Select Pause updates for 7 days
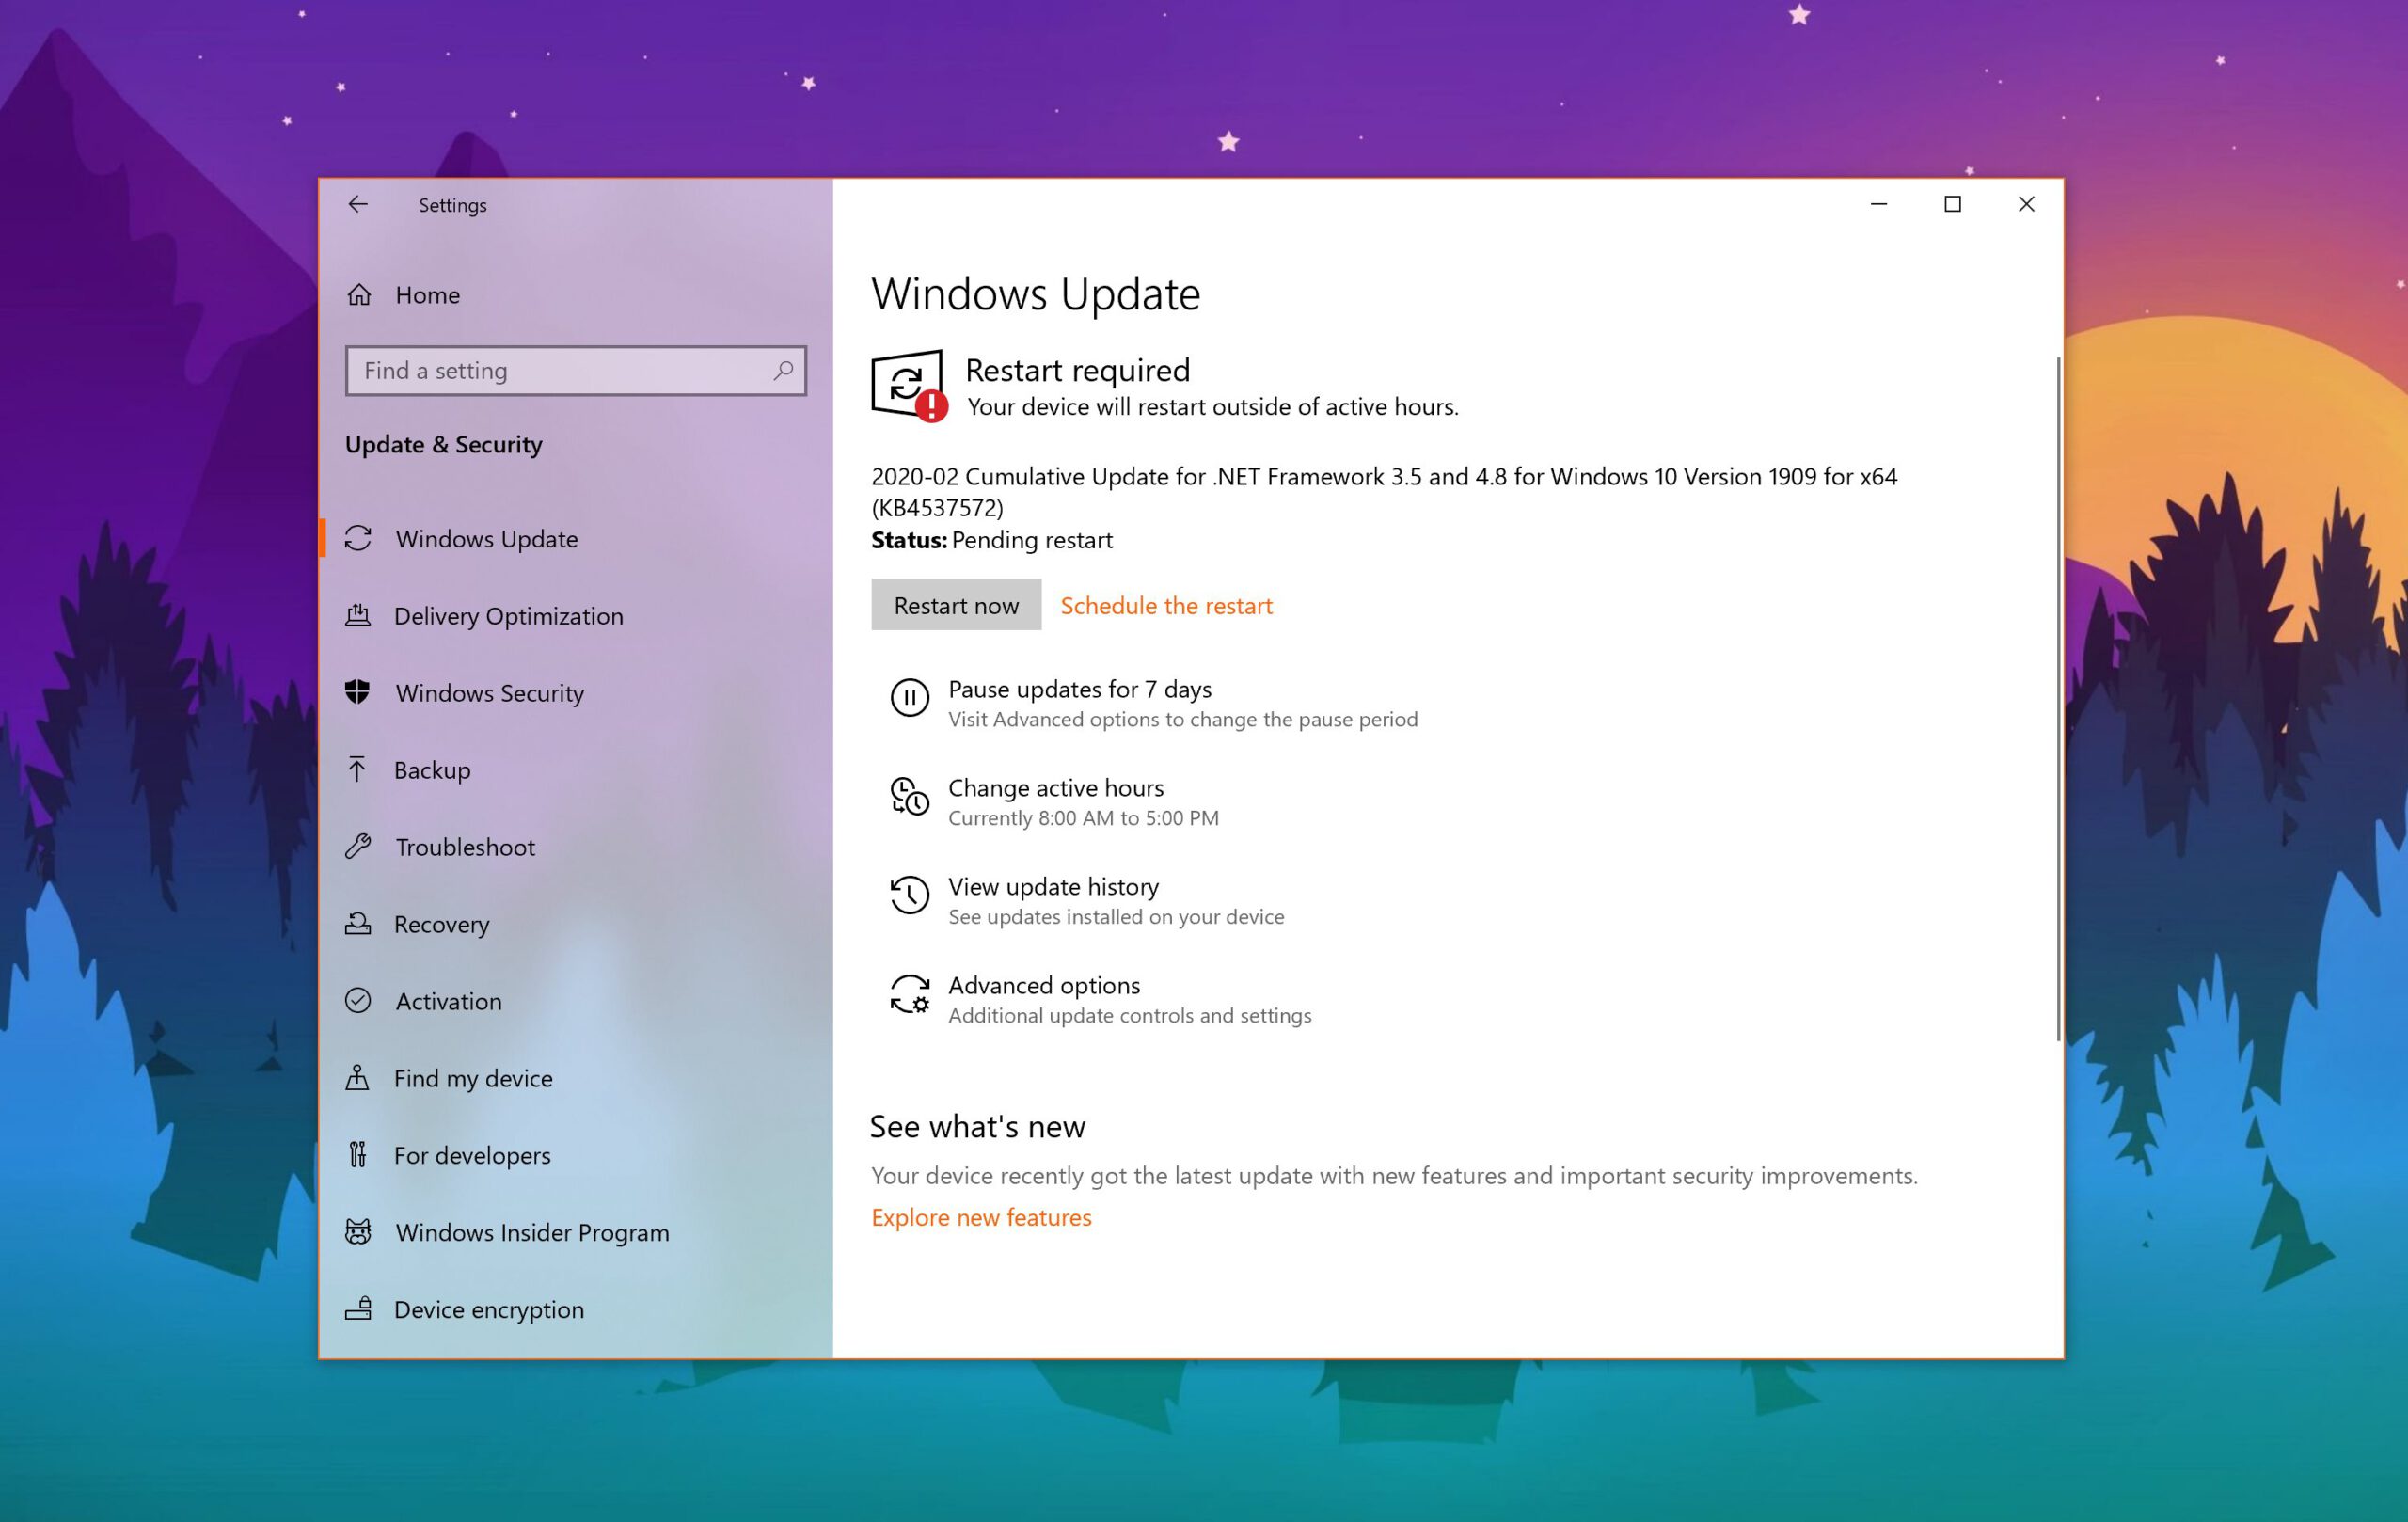Viewport: 2408px width, 1522px height. click(x=1080, y=689)
